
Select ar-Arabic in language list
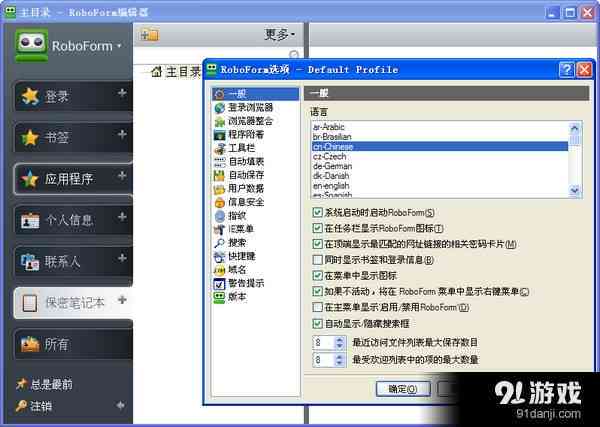439,127
